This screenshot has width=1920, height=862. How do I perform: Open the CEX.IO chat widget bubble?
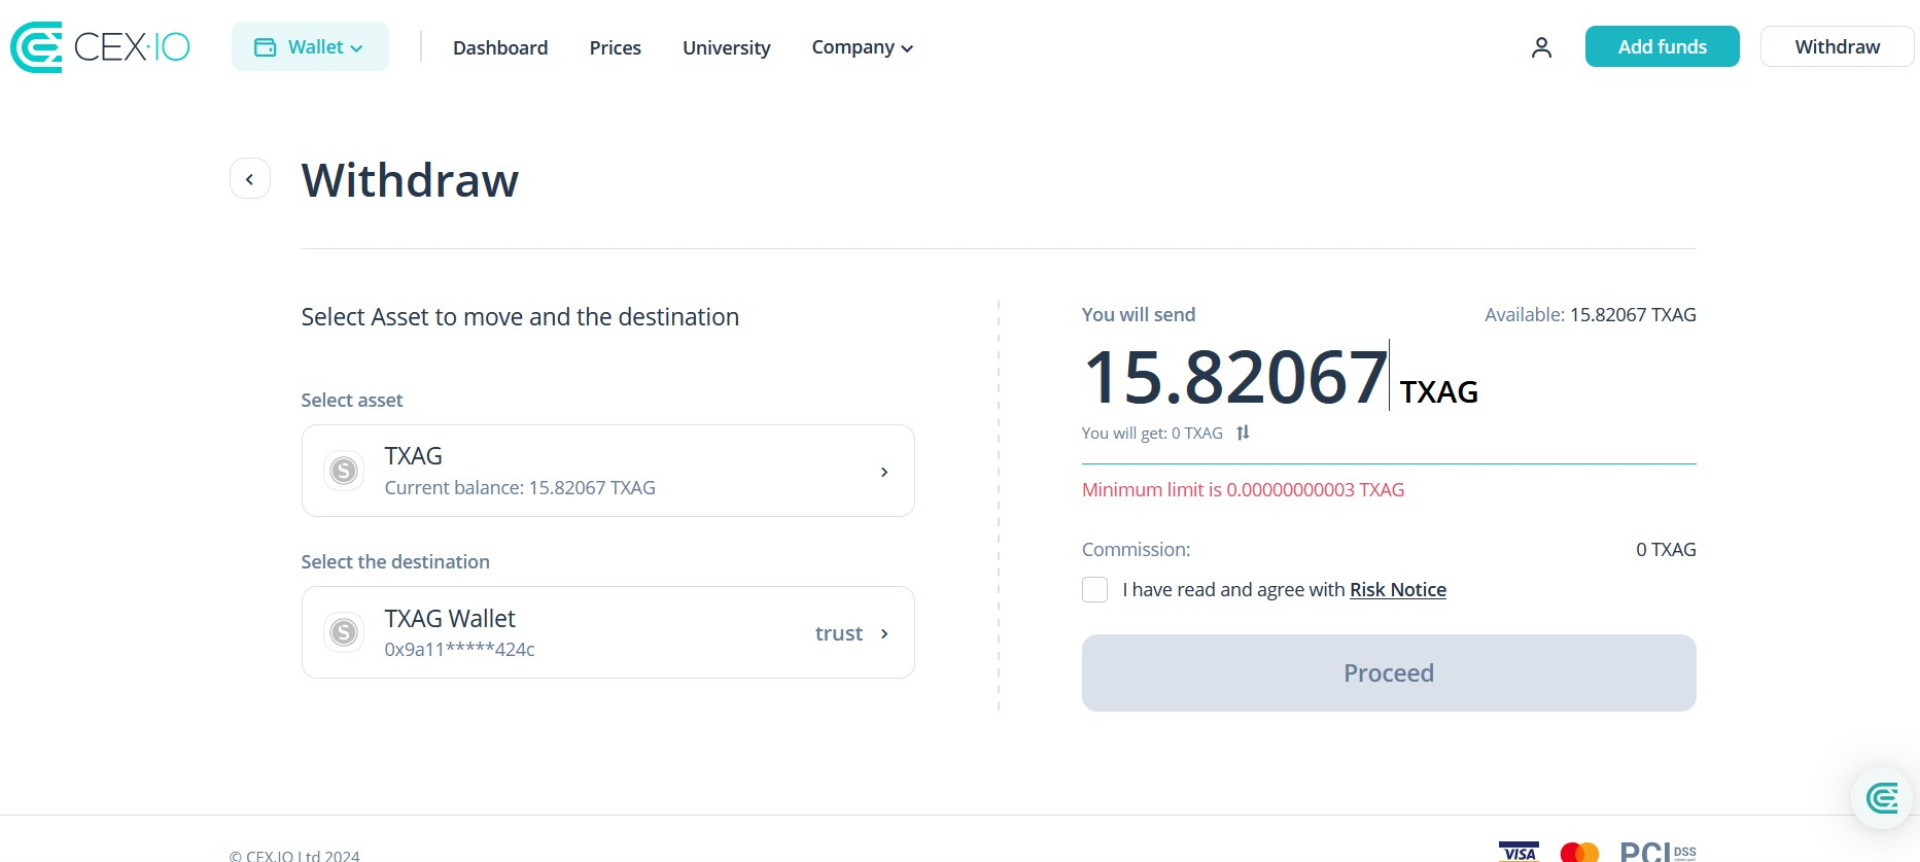tap(1882, 798)
